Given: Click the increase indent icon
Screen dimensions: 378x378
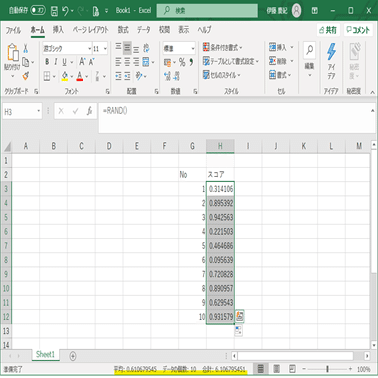Looking at the screenshot, I should coord(127,76).
